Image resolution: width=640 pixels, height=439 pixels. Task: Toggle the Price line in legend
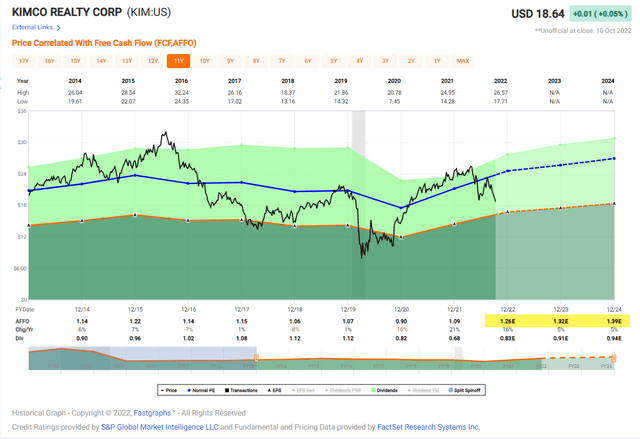click(169, 390)
